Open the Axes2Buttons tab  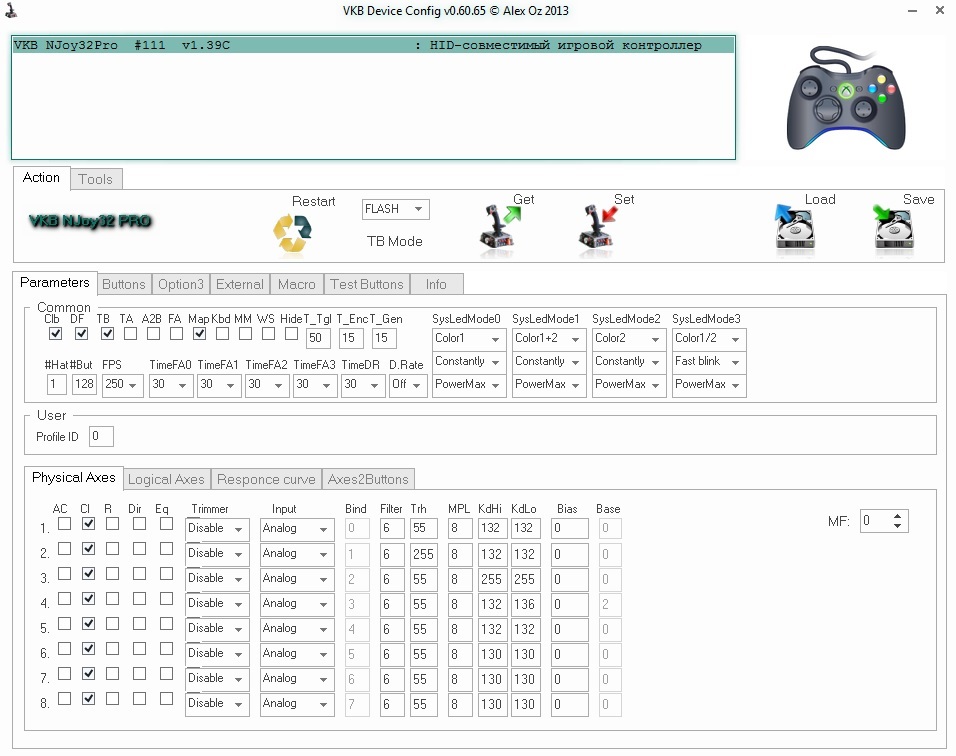coord(368,479)
